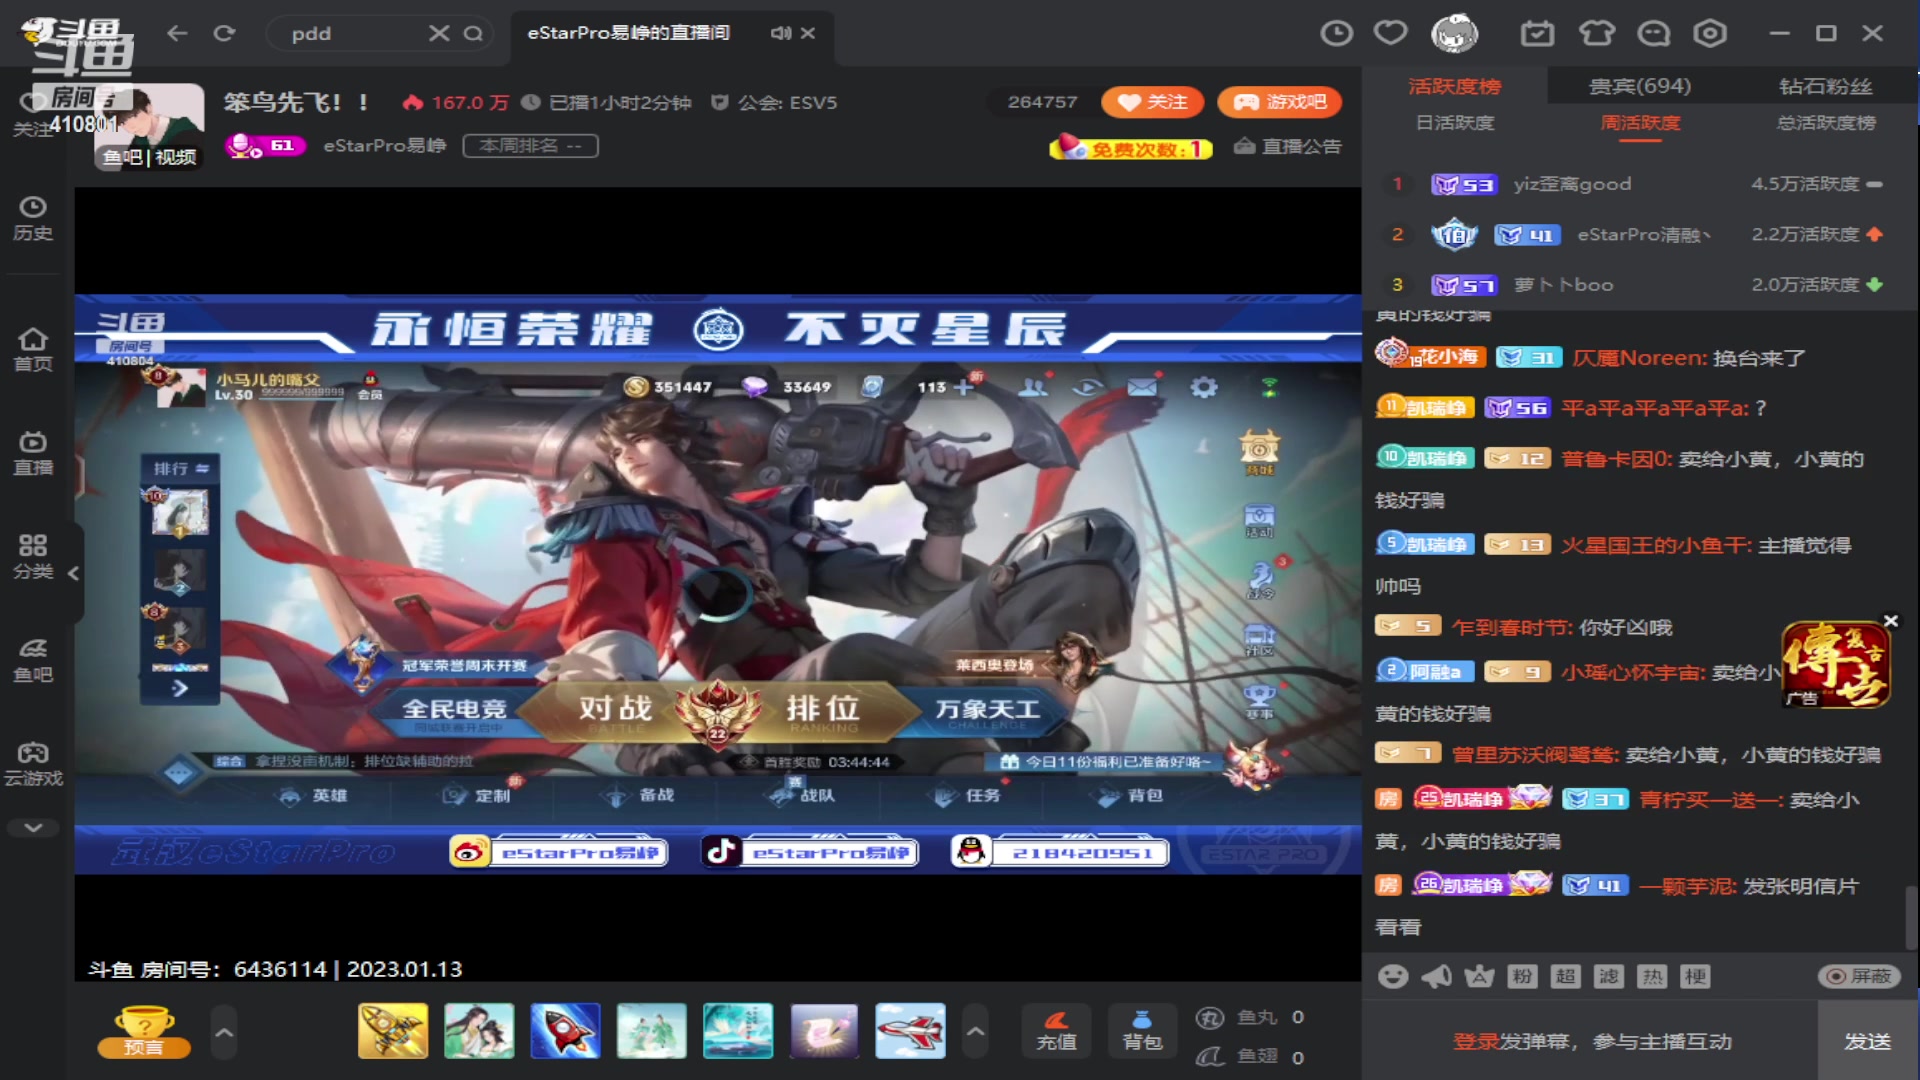Click the 免费次数 gift badge
This screenshot has width=1920, height=1080.
click(1131, 148)
